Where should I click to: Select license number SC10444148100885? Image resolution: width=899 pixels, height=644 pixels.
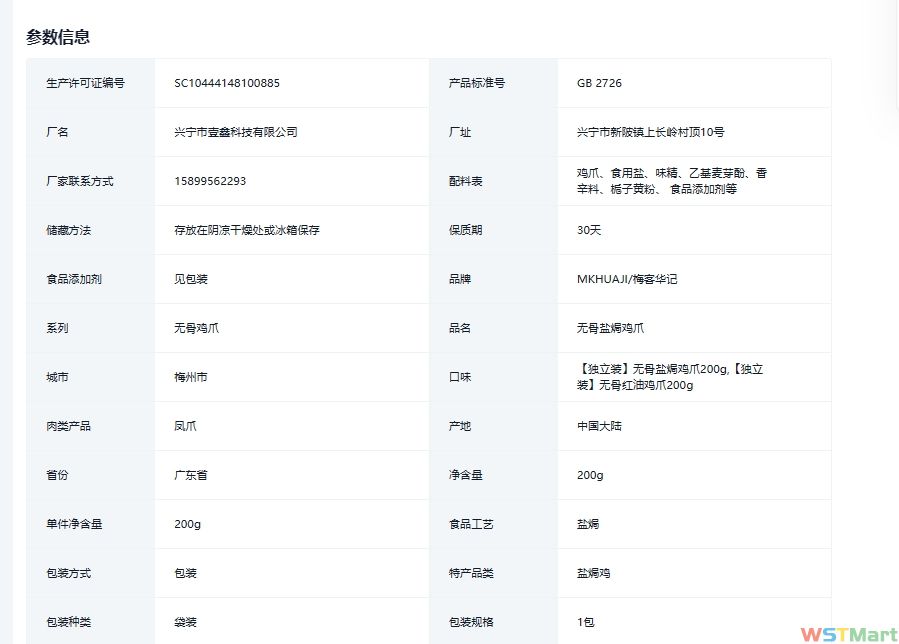pos(227,83)
